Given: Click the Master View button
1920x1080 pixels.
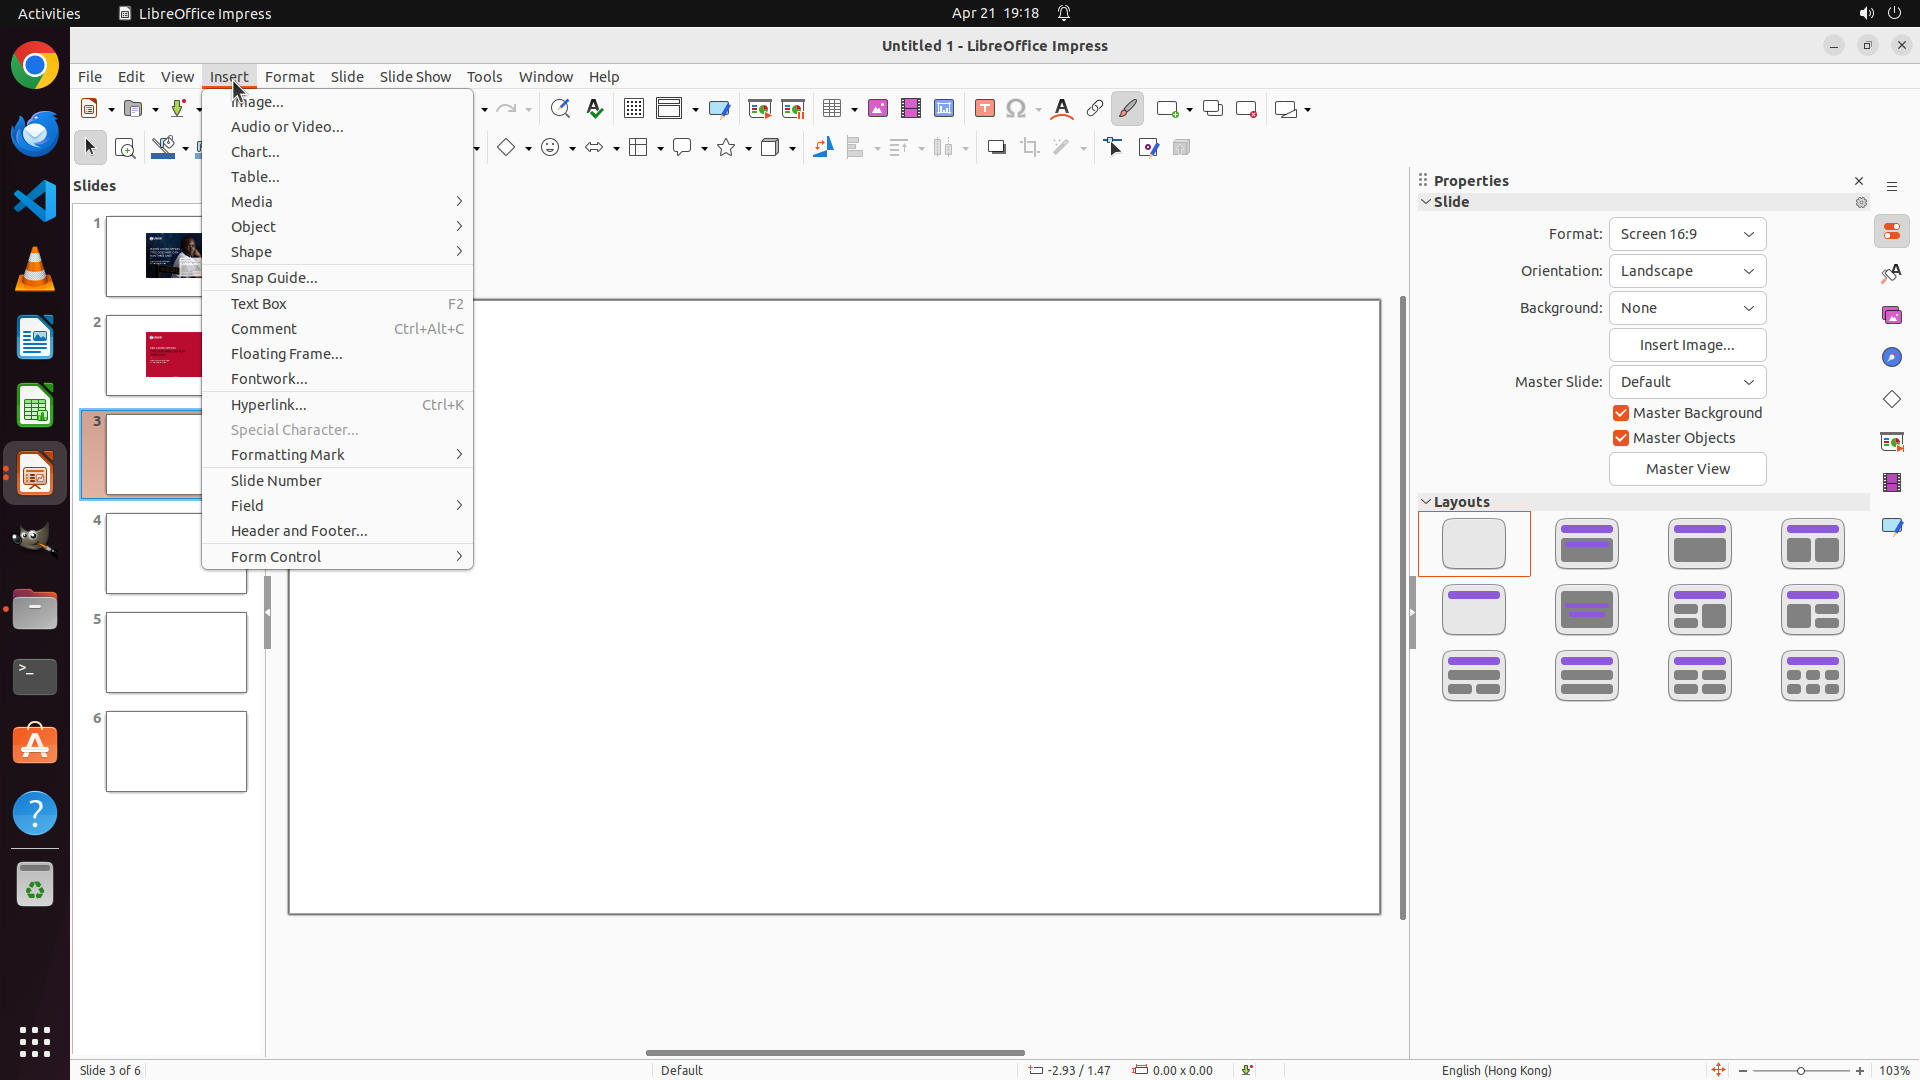Looking at the screenshot, I should [x=1687, y=469].
